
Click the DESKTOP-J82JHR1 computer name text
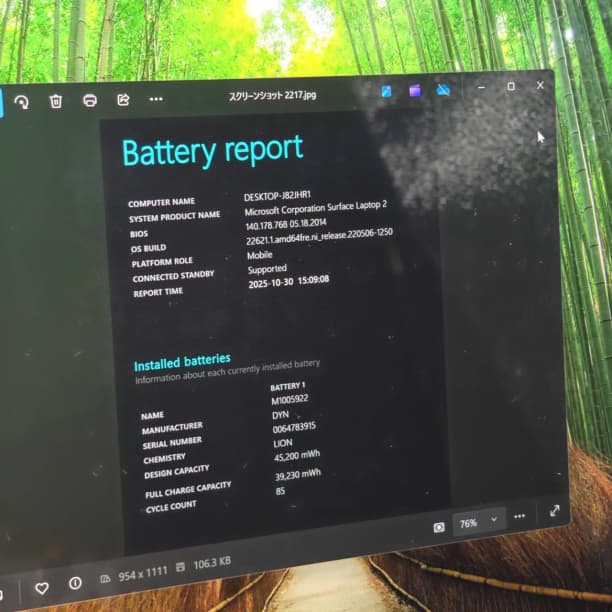click(278, 196)
